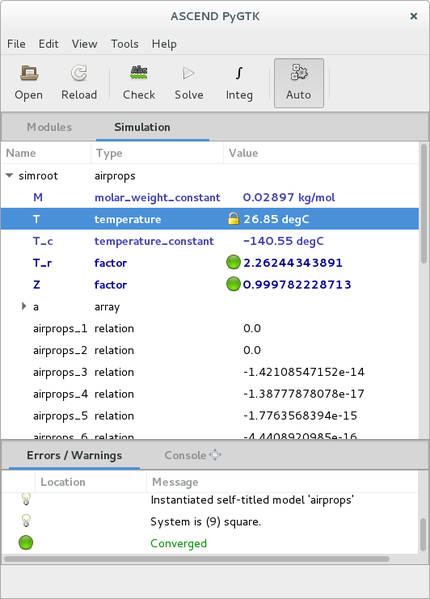This screenshot has height=599, width=430.
Task: Click the Message column header
Action: click(282, 482)
